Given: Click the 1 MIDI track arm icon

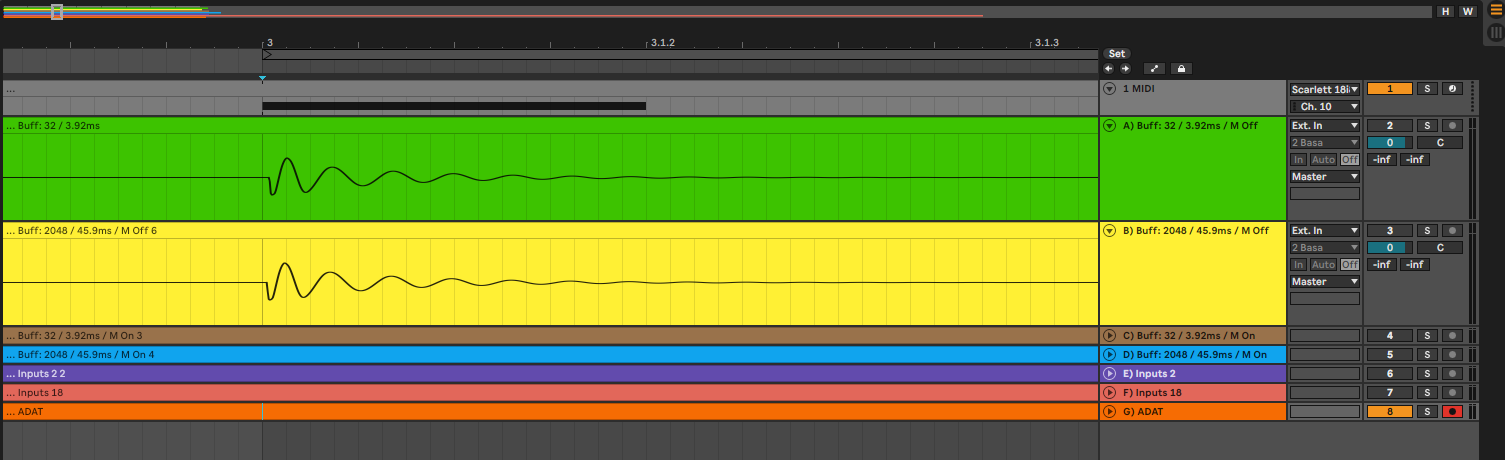Looking at the screenshot, I should 1452,89.
